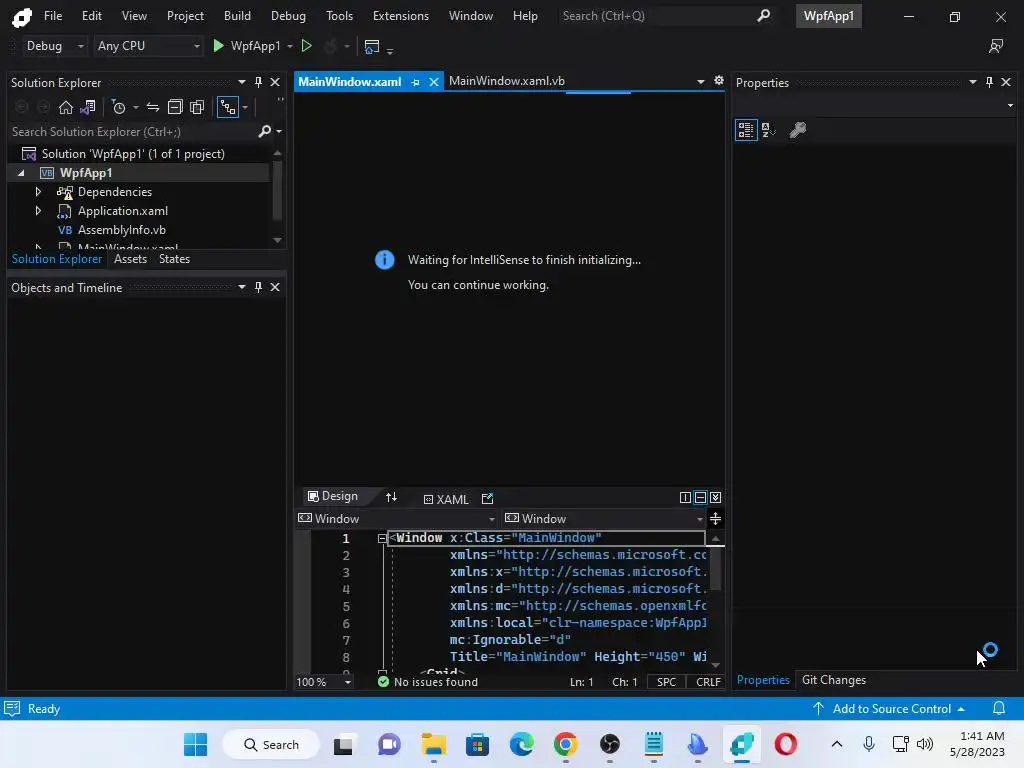Open the File menu

coord(53,16)
